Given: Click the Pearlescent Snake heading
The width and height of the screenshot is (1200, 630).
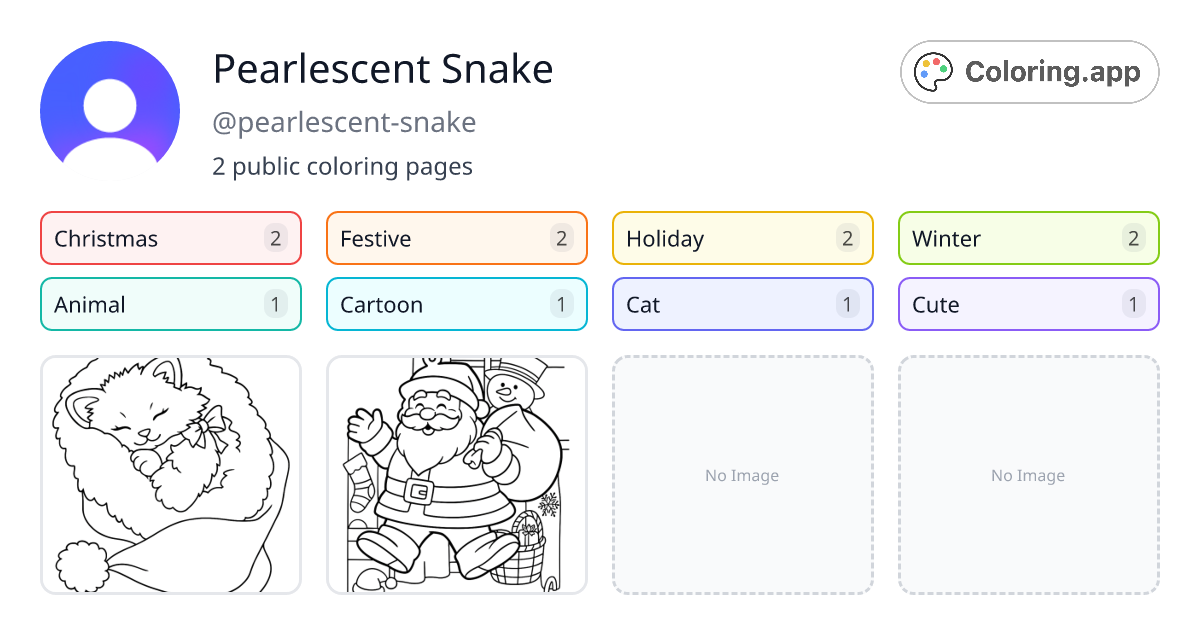Looking at the screenshot, I should click(x=383, y=69).
